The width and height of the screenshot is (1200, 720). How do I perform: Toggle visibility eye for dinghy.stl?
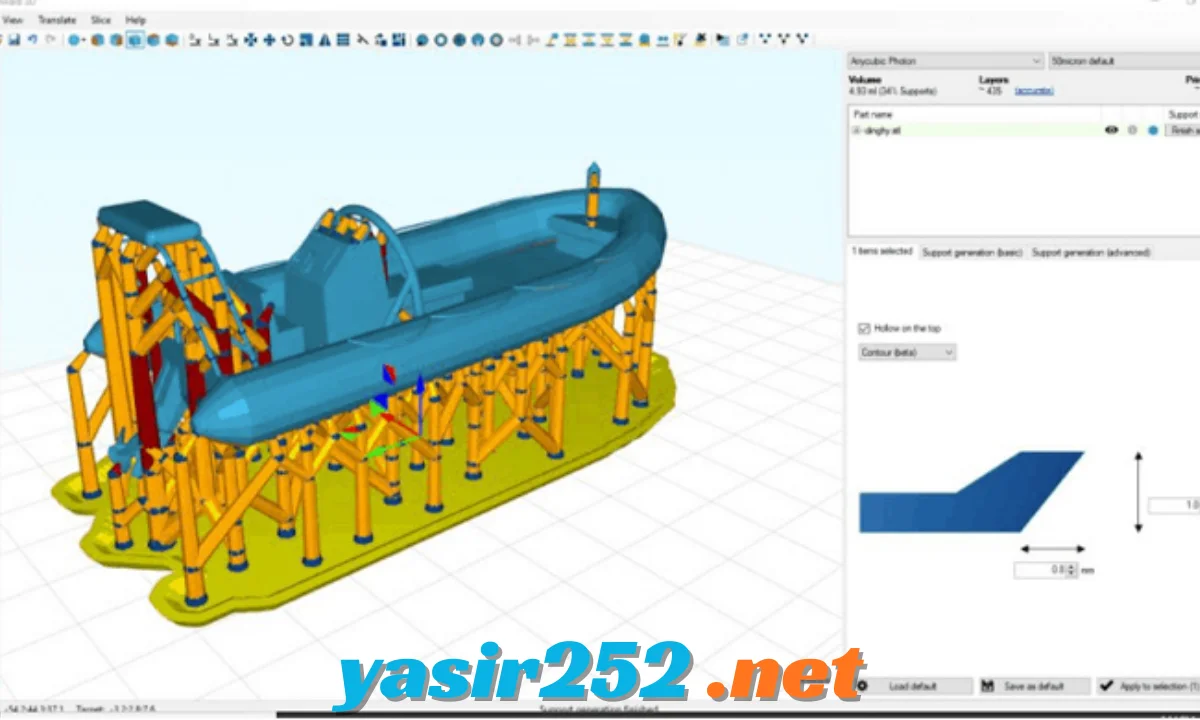(x=1111, y=130)
